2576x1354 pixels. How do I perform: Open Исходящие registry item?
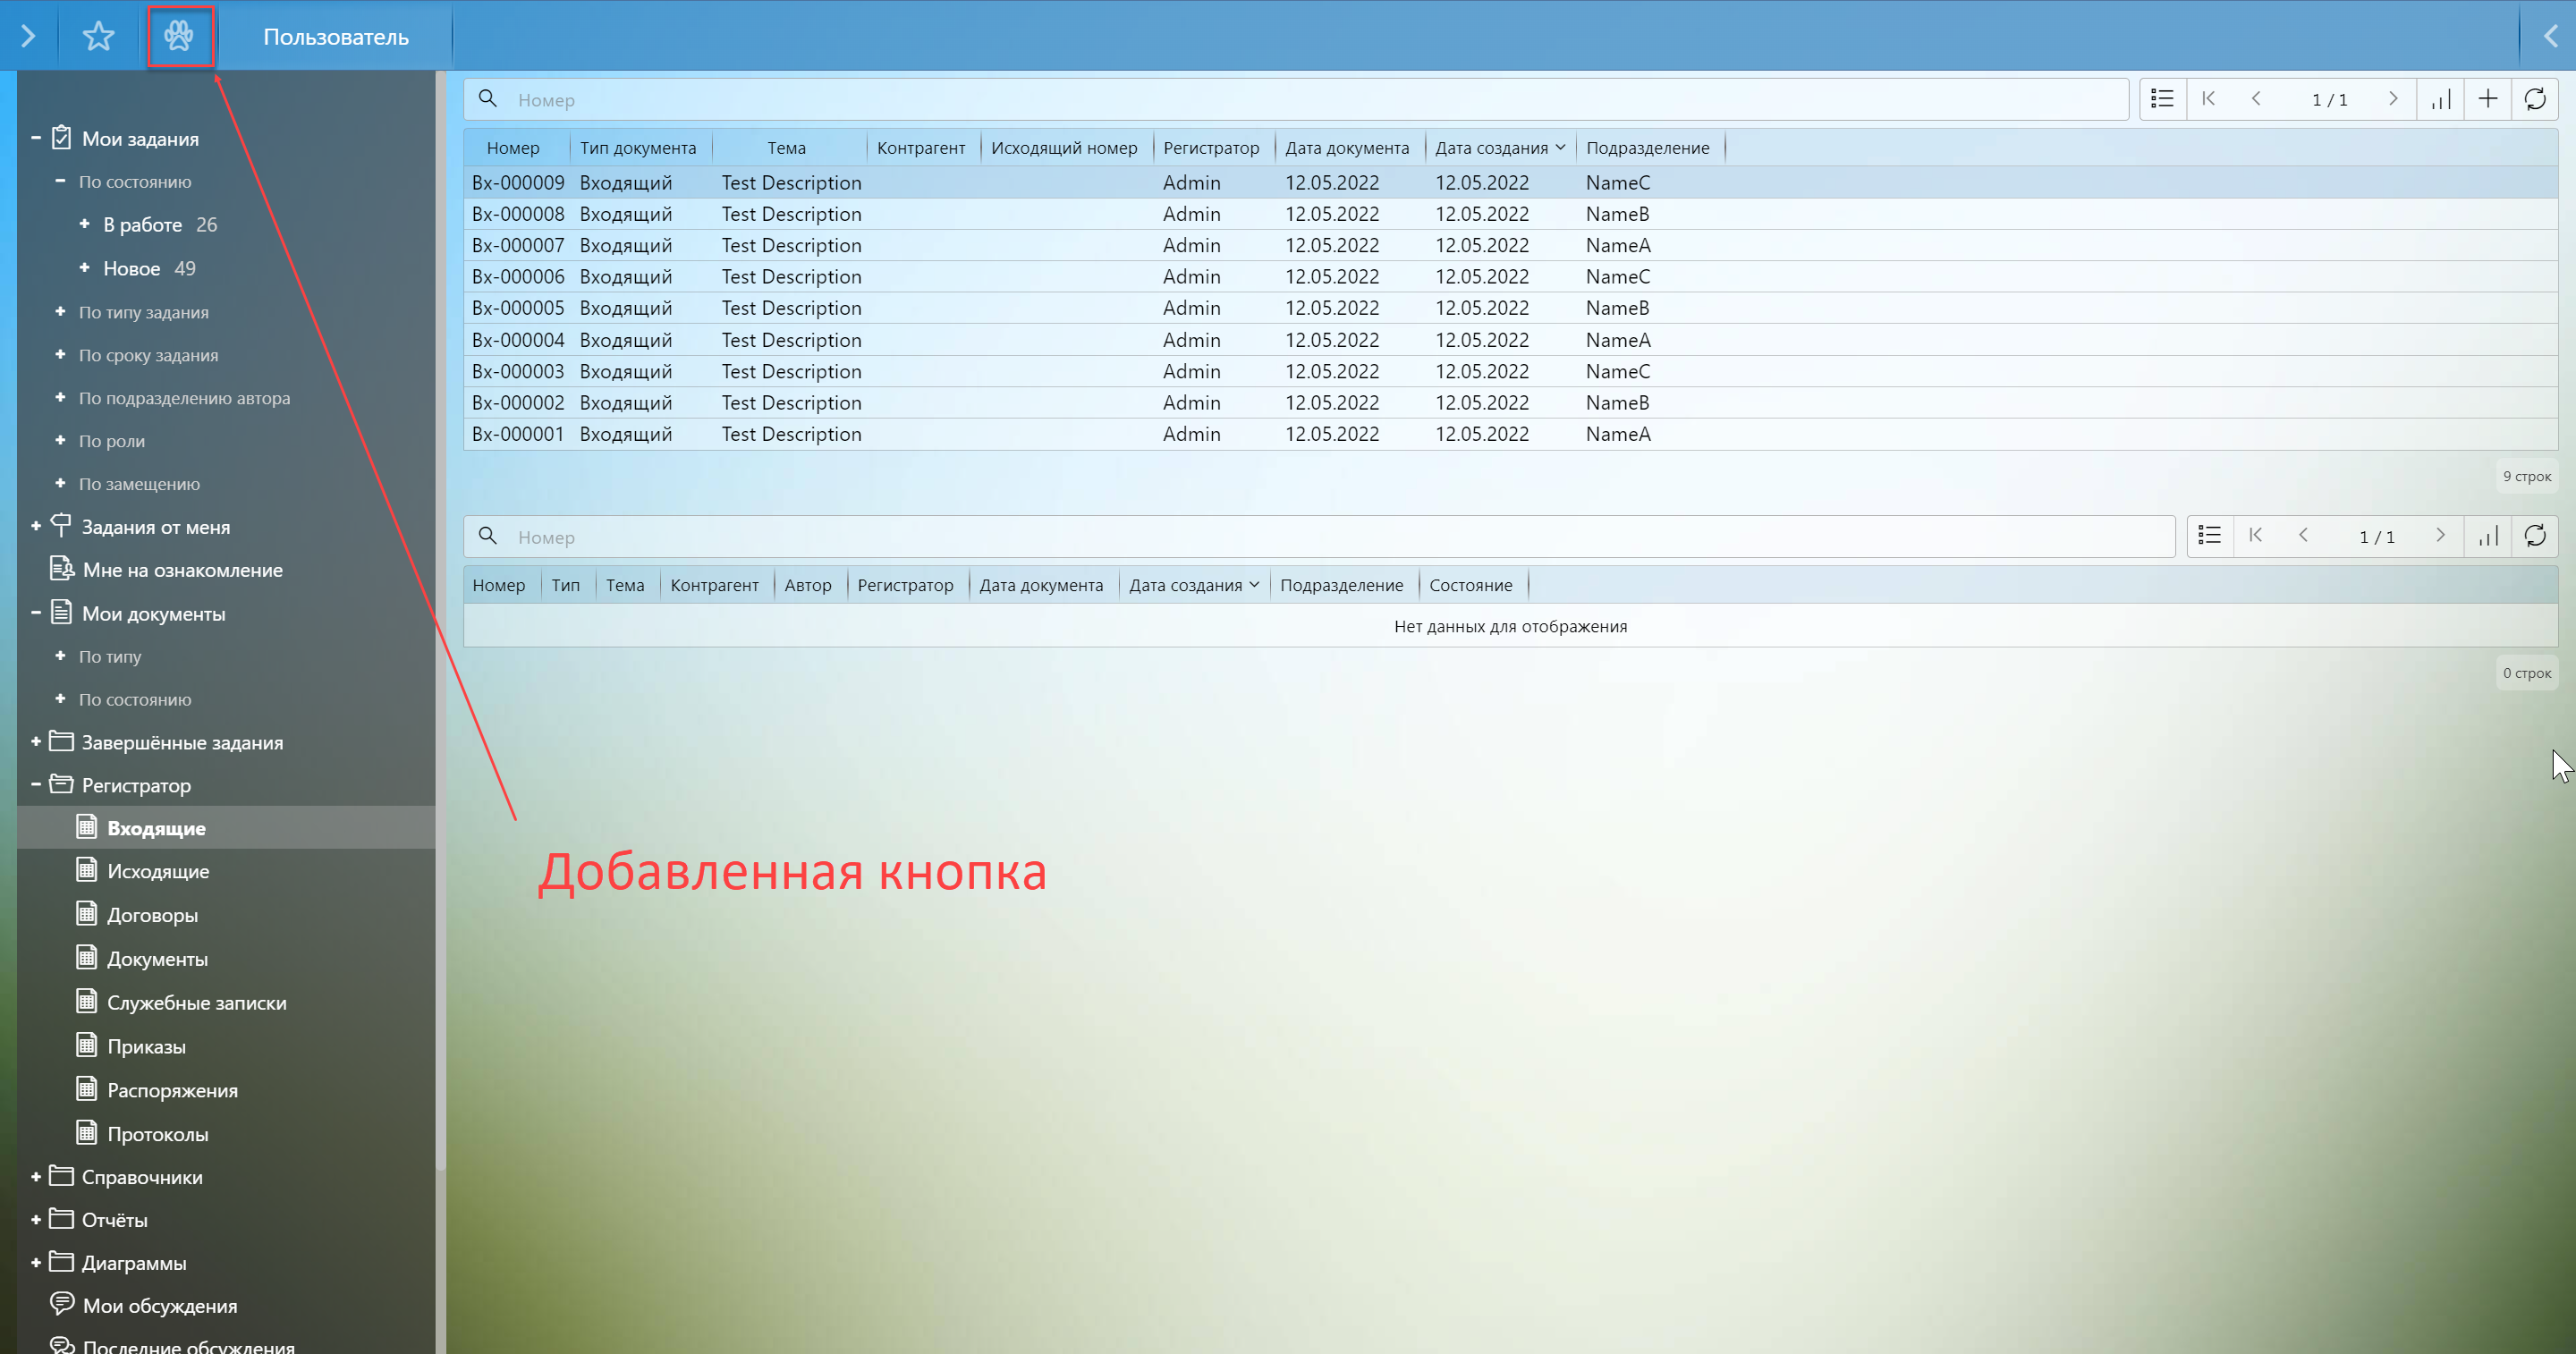tap(158, 871)
